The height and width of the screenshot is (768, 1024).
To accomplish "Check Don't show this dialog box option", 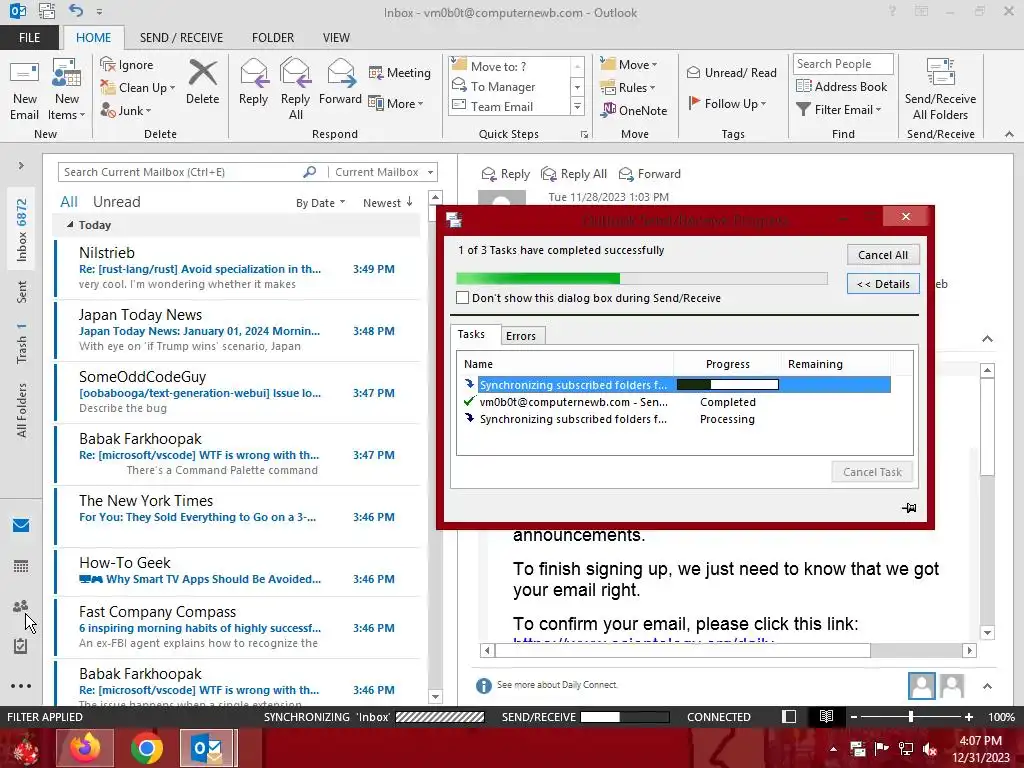I will (462, 298).
